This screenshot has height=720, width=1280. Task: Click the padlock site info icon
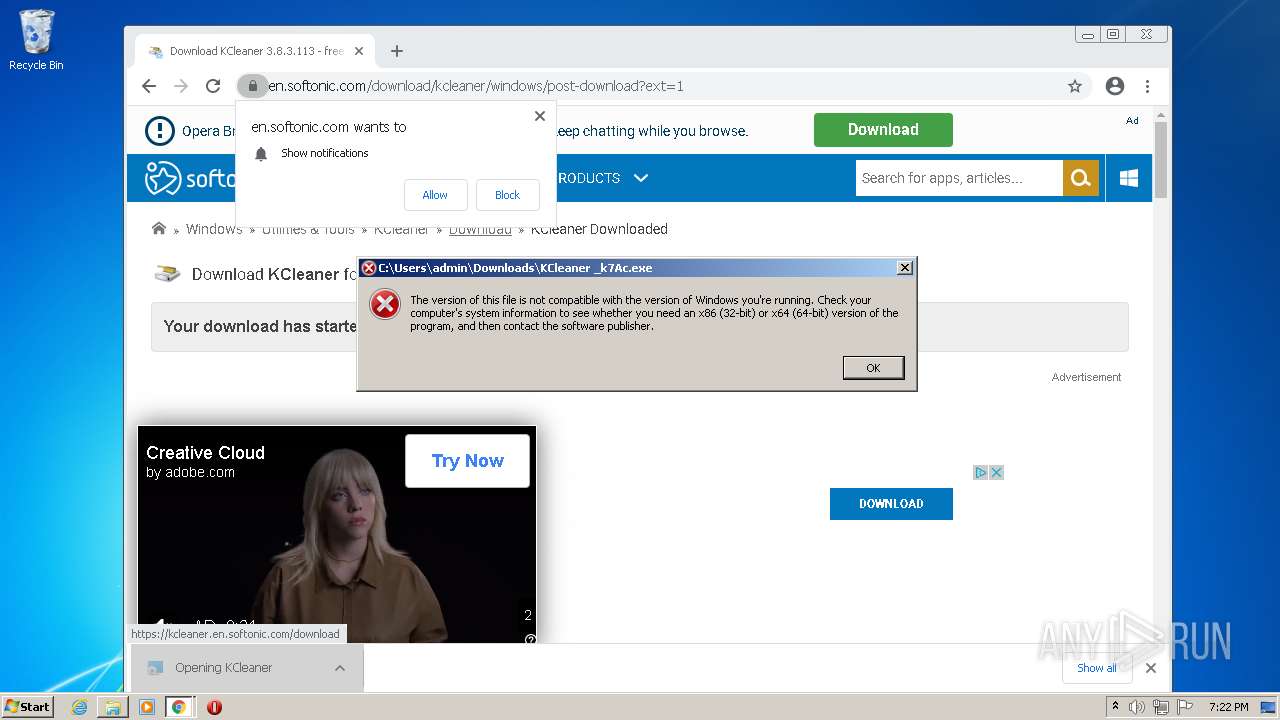[252, 86]
